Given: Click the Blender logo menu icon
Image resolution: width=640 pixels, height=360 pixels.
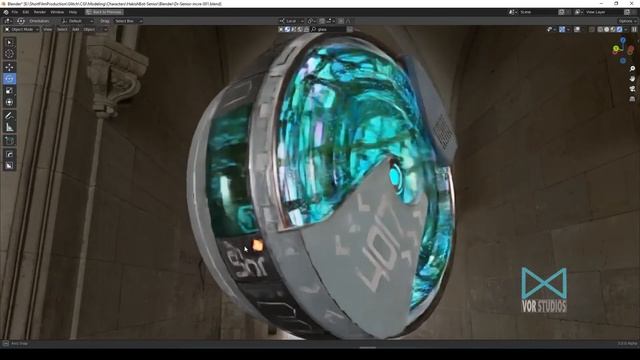Looking at the screenshot, I should point(6,12).
